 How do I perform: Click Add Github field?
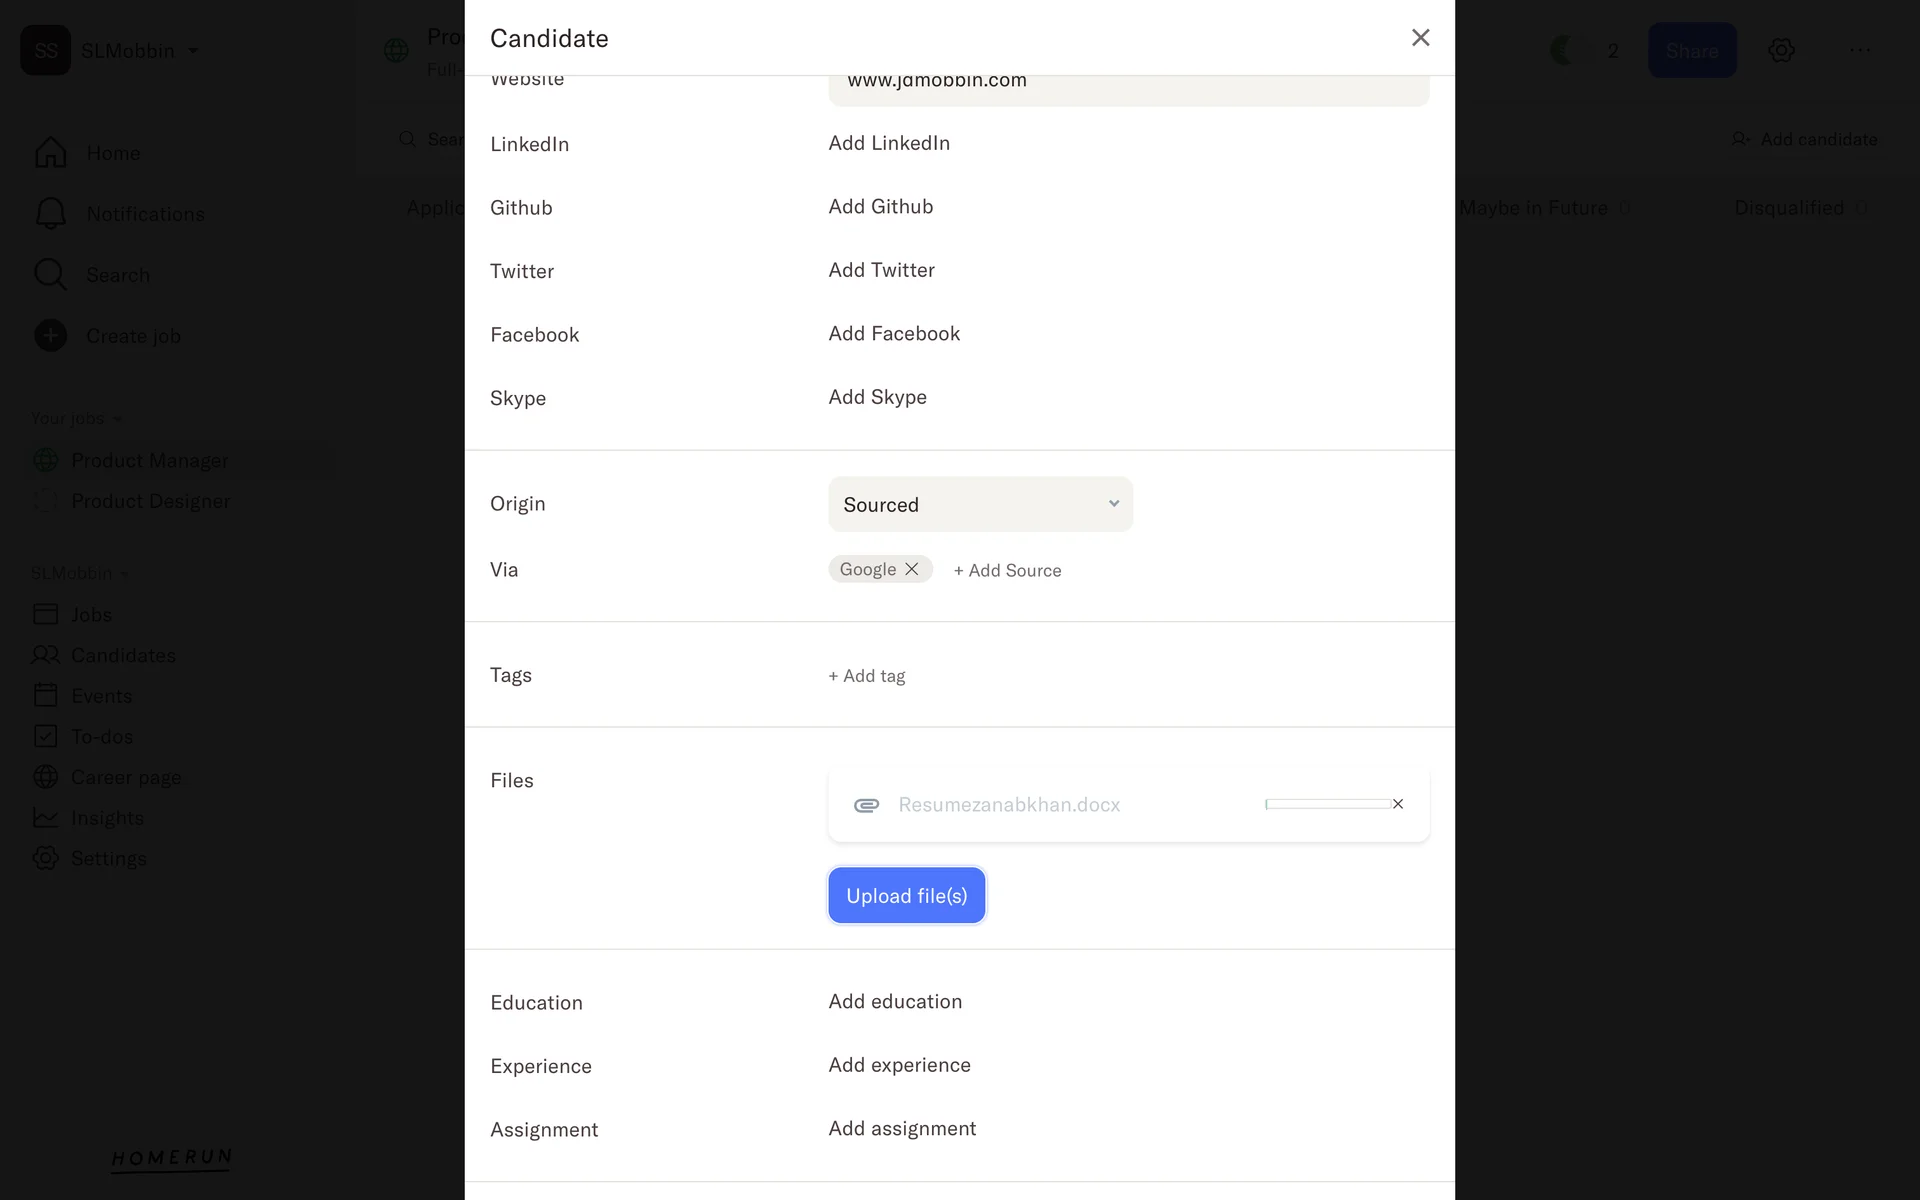click(880, 207)
